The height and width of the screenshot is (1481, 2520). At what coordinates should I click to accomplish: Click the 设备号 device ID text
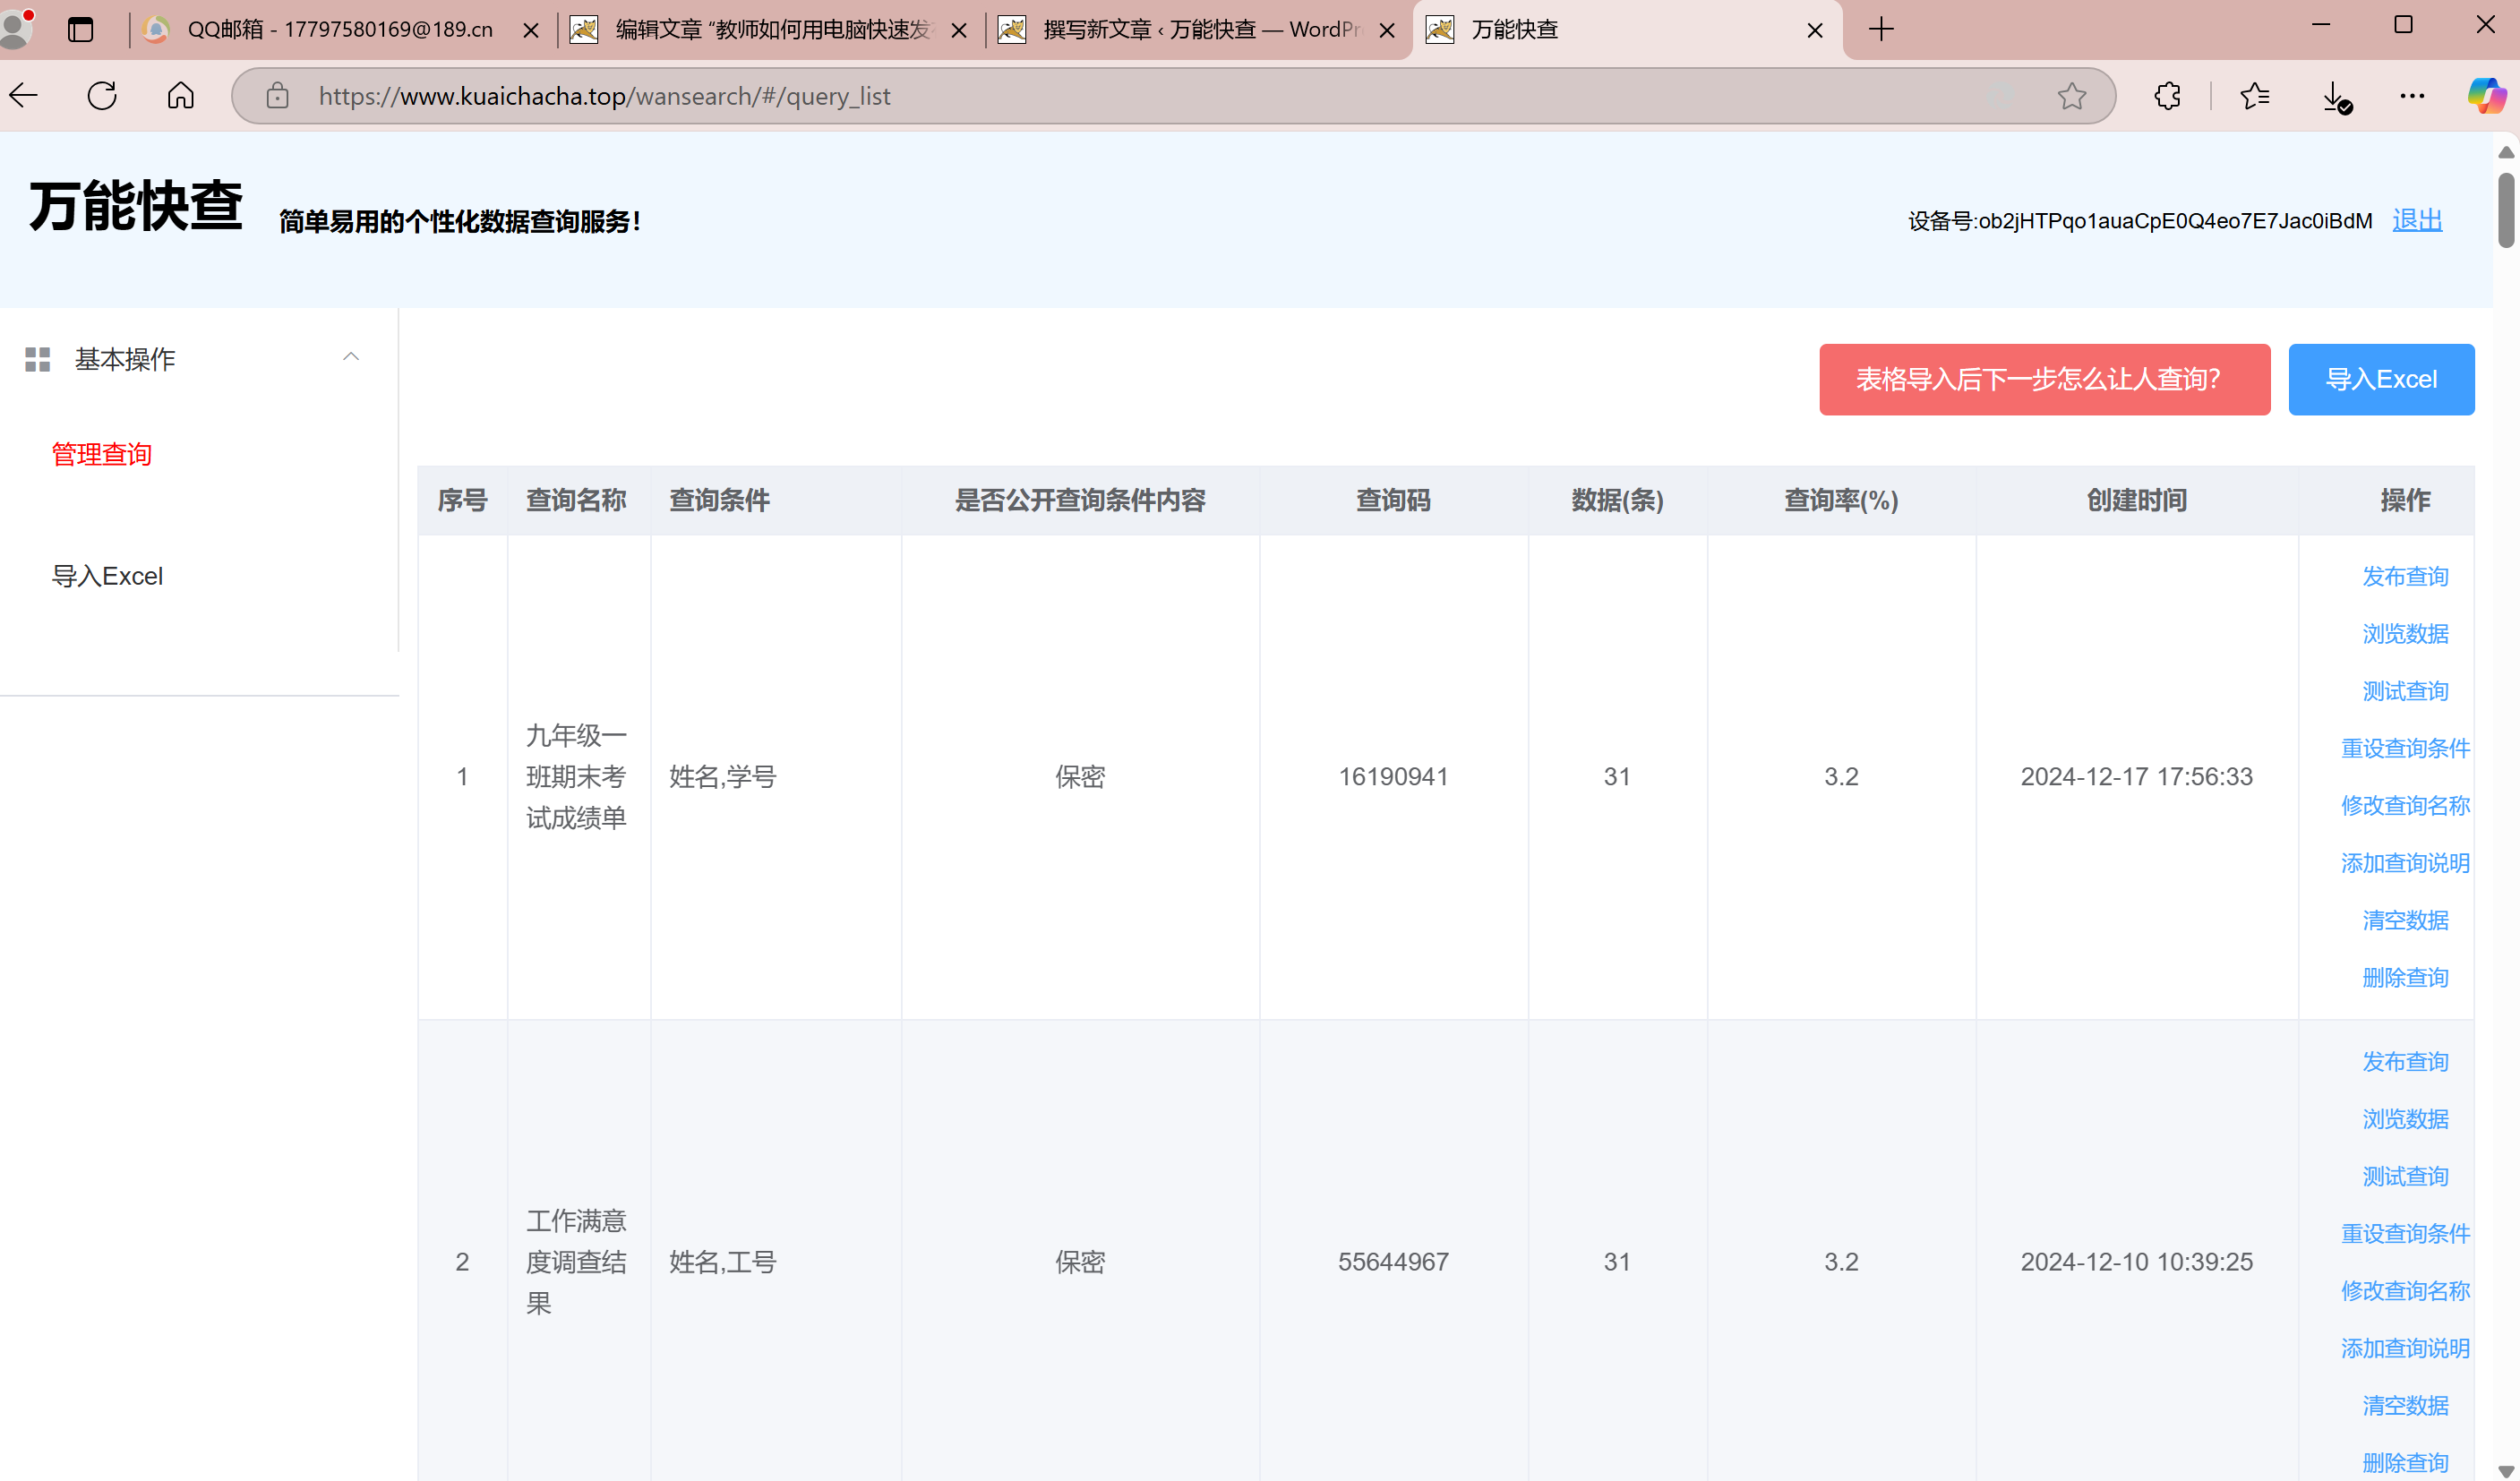tap(2139, 221)
